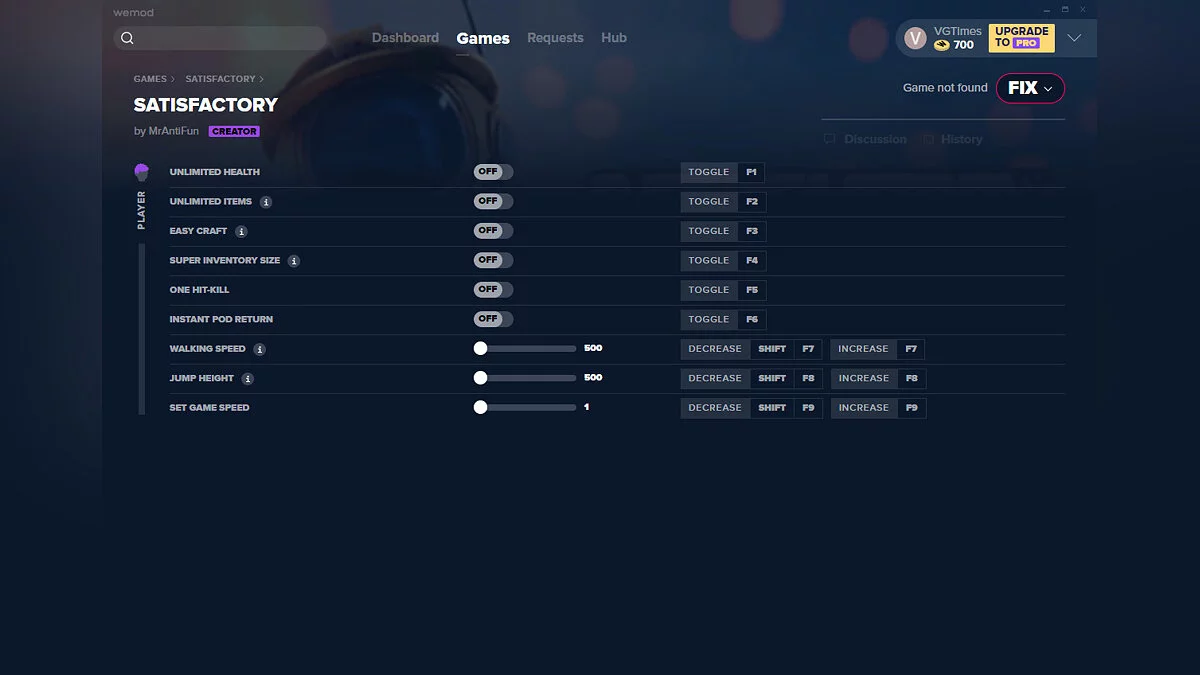
Task: Toggle Super Inventory Size switch
Action: tap(493, 260)
